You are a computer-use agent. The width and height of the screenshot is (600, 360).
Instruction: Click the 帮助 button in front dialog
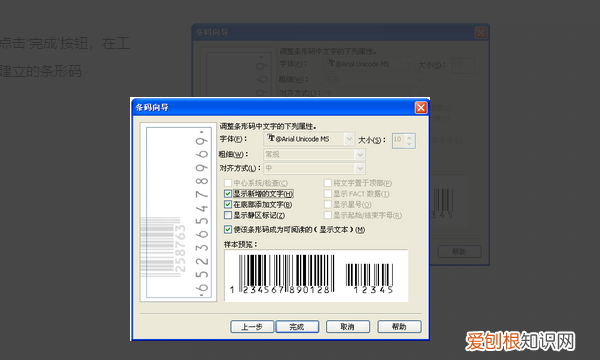click(399, 327)
